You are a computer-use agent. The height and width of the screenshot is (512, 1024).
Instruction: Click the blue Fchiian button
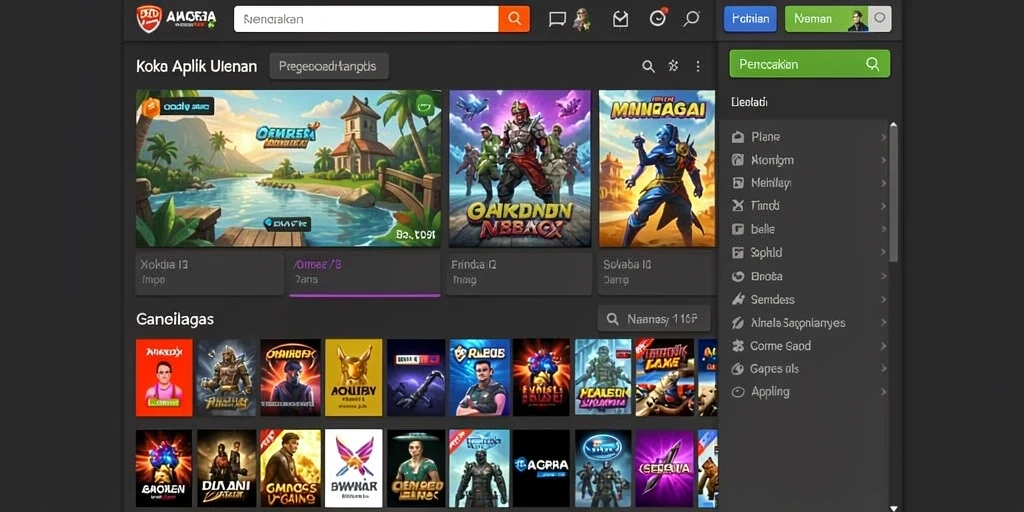click(750, 19)
